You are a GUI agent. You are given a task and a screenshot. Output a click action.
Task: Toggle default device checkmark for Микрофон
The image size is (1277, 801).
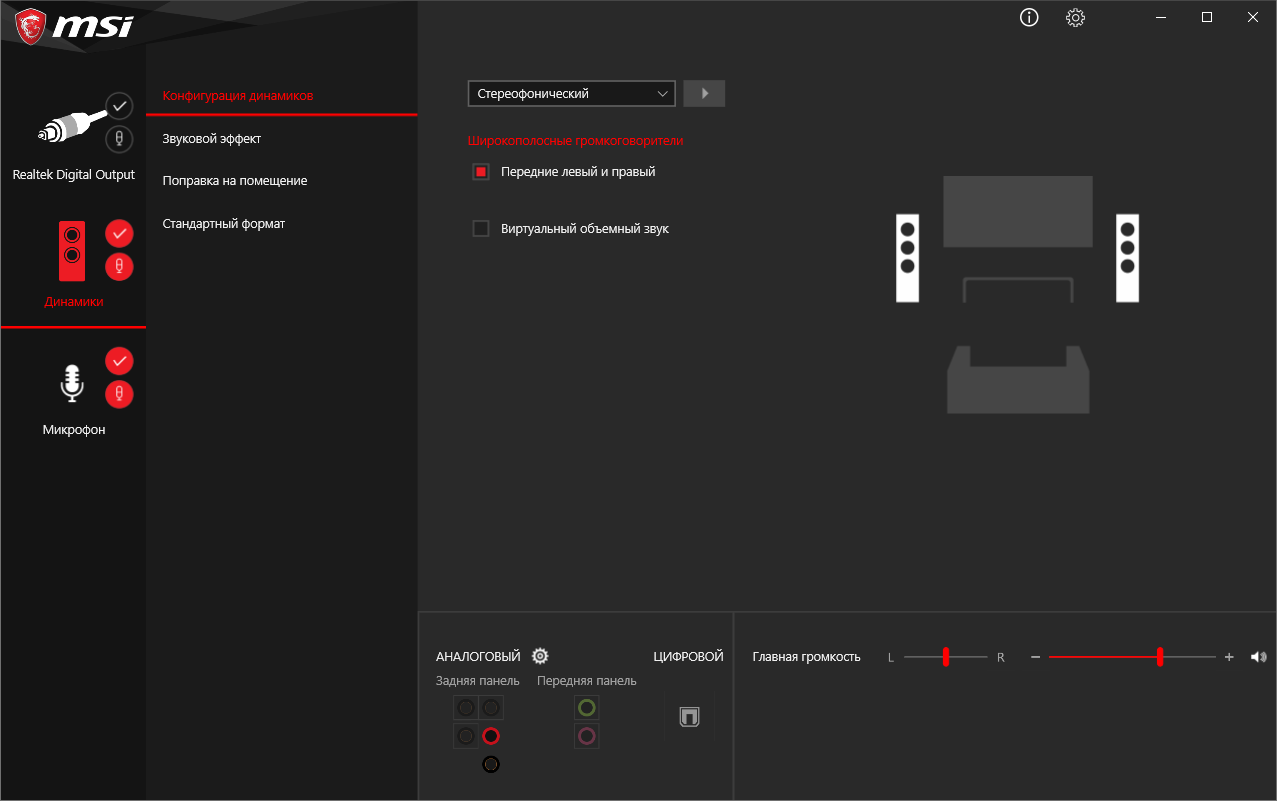(119, 360)
